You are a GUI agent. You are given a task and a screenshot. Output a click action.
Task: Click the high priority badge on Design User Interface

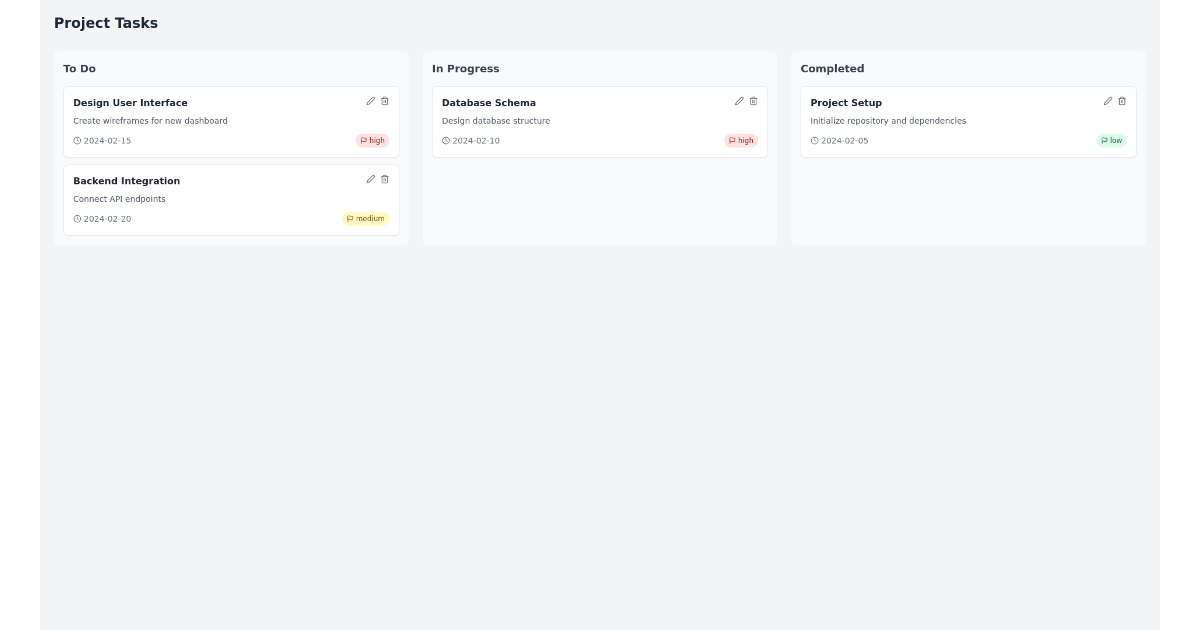tap(371, 140)
